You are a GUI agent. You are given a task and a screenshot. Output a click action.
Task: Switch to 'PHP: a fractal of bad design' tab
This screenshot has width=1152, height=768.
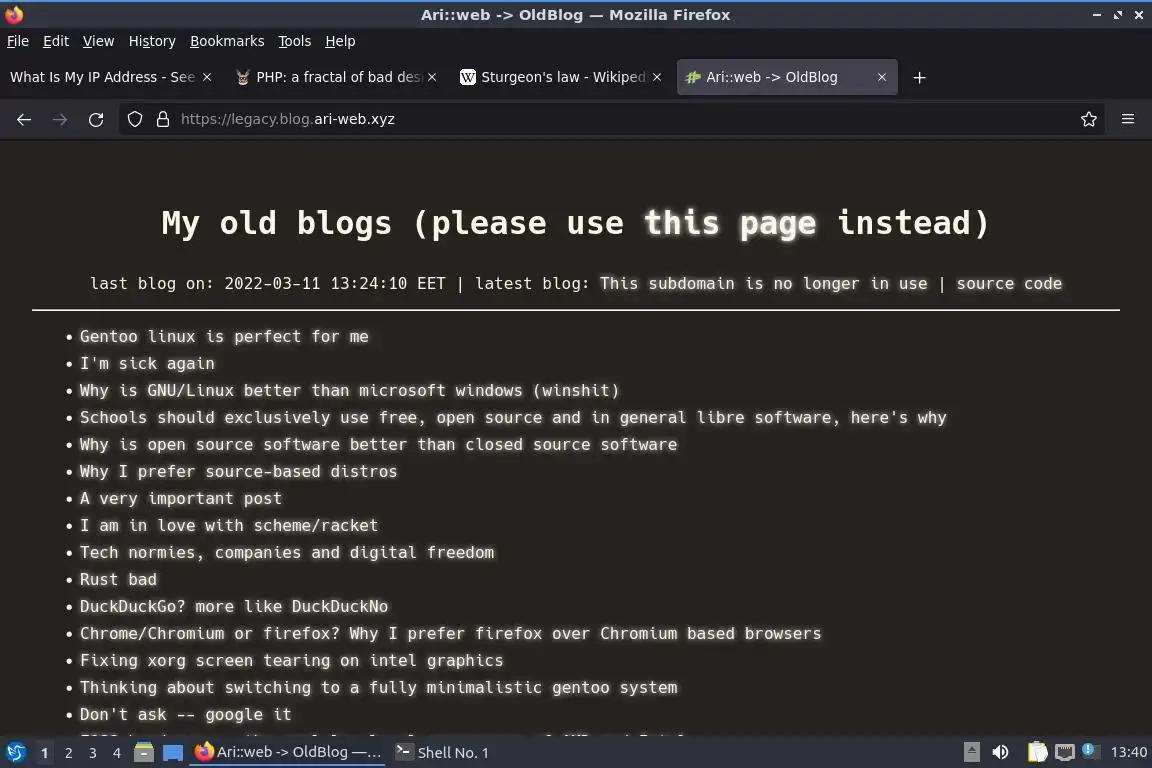coord(337,77)
